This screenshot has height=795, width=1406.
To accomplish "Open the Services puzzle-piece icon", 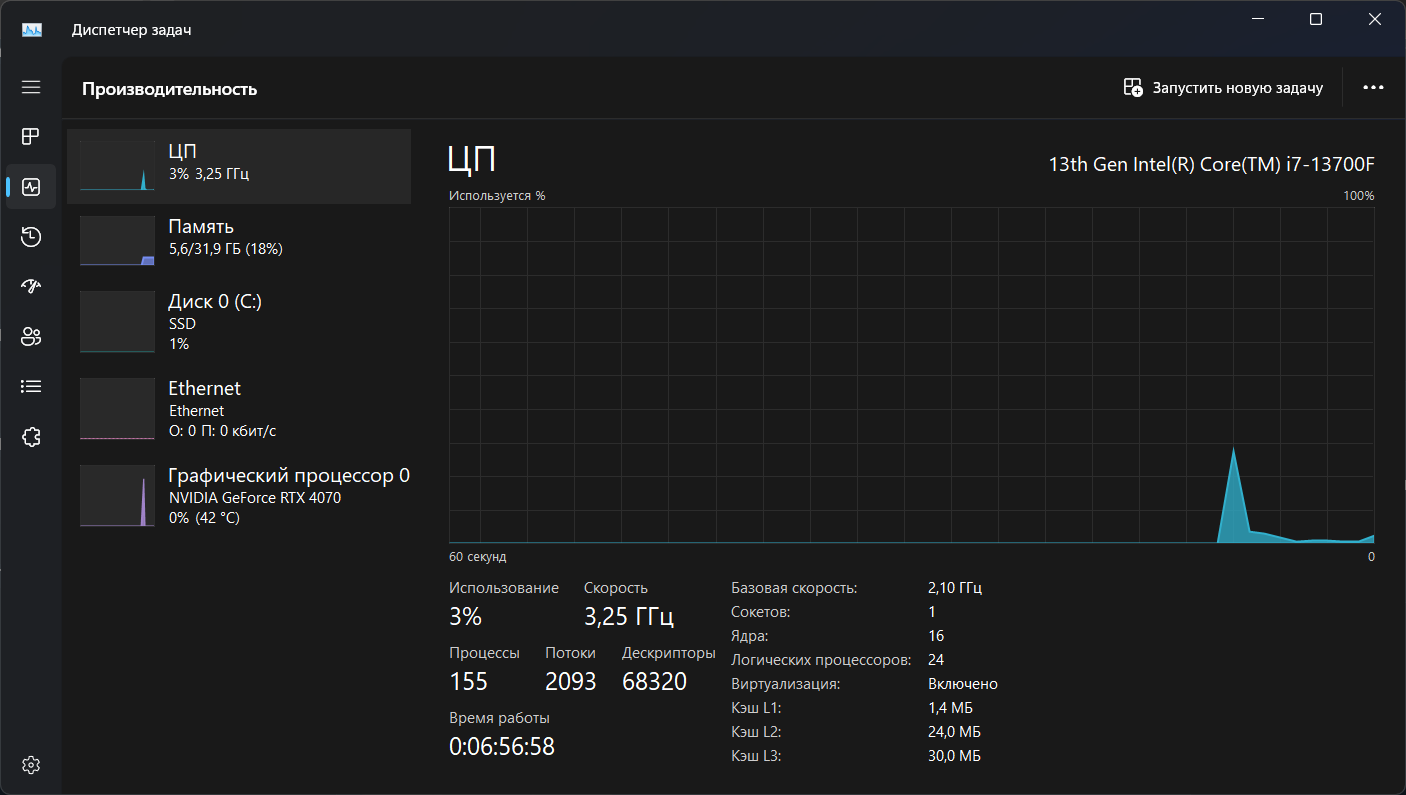I will pyautogui.click(x=31, y=436).
